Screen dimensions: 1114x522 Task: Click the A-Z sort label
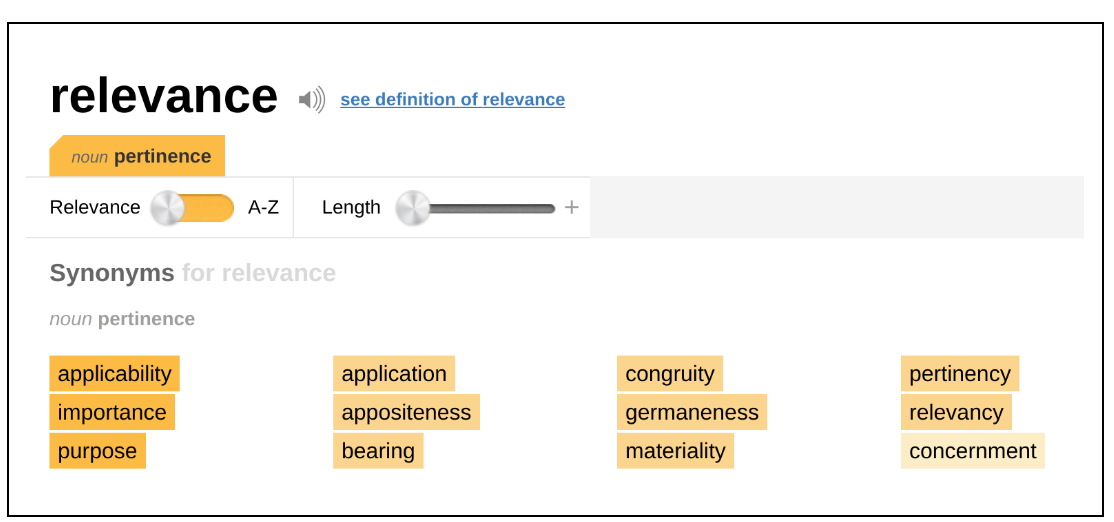pos(263,207)
